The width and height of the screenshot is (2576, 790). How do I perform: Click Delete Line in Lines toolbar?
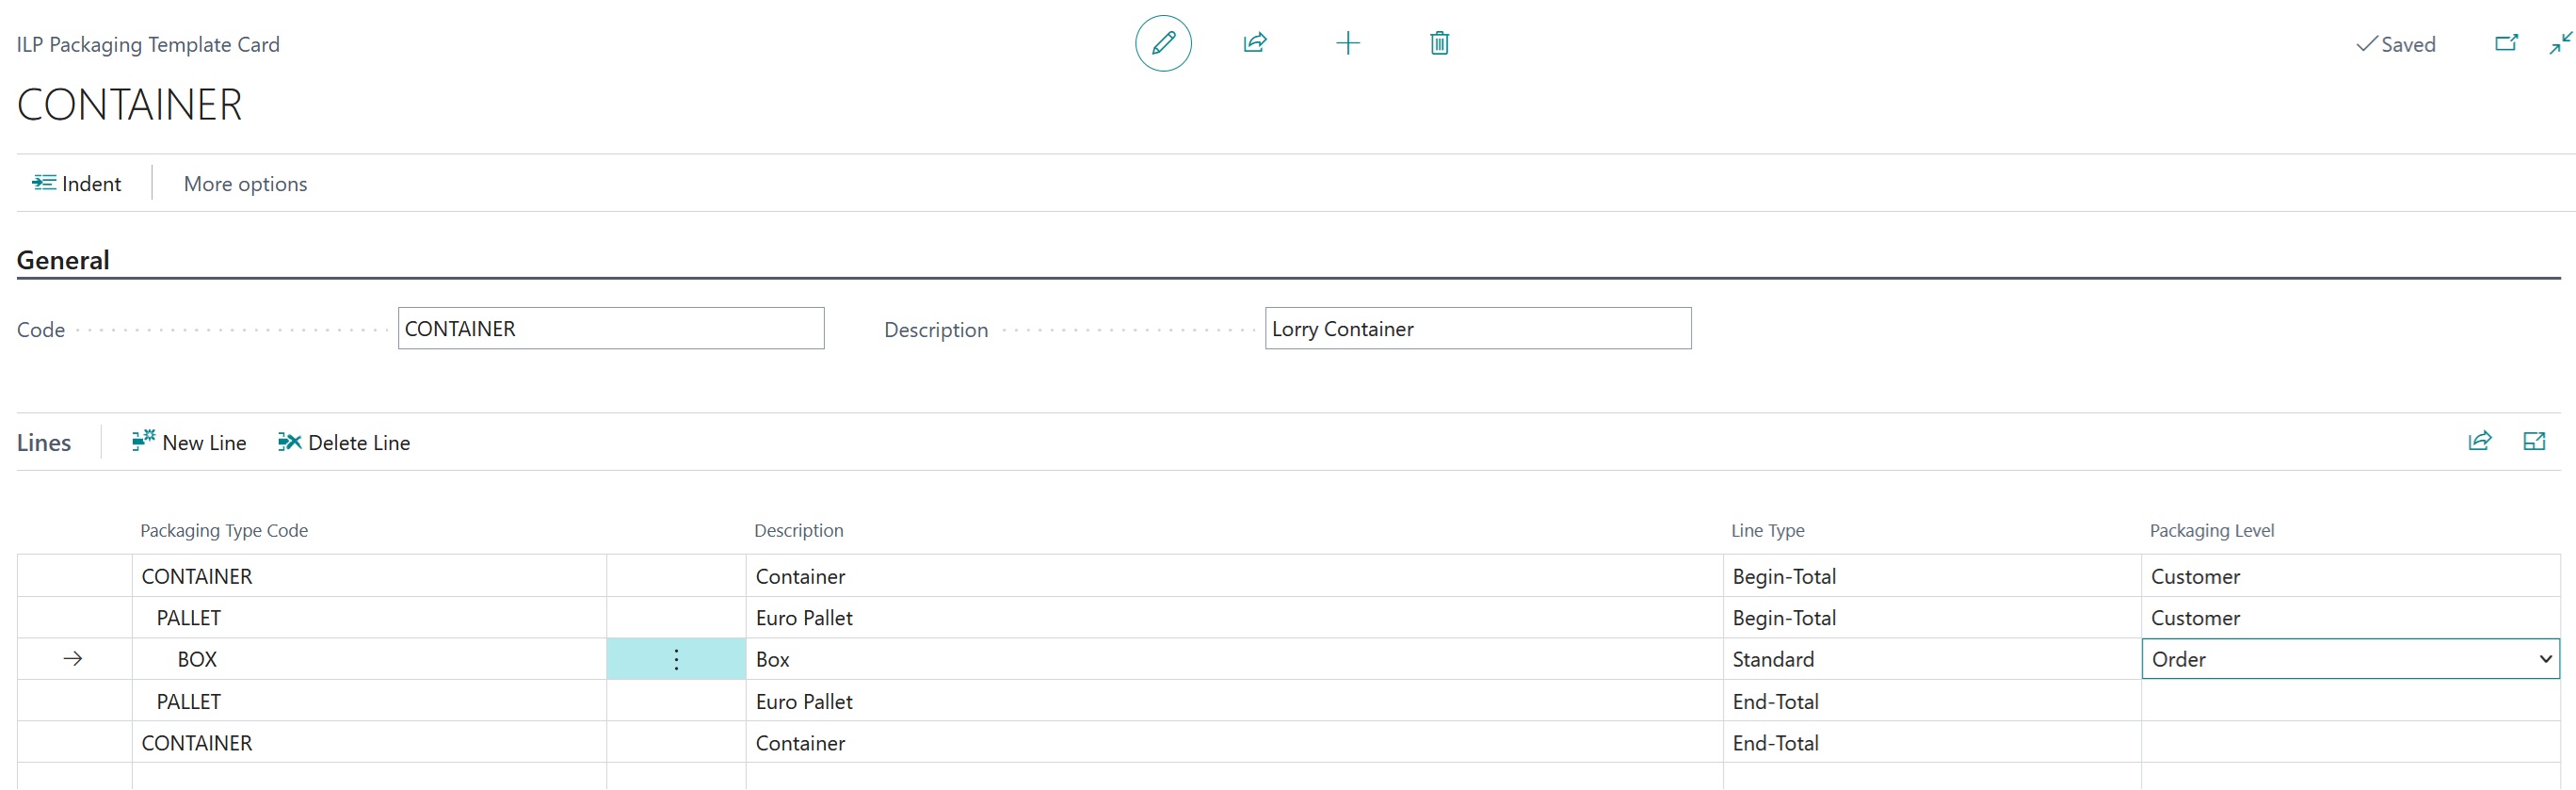tap(344, 442)
